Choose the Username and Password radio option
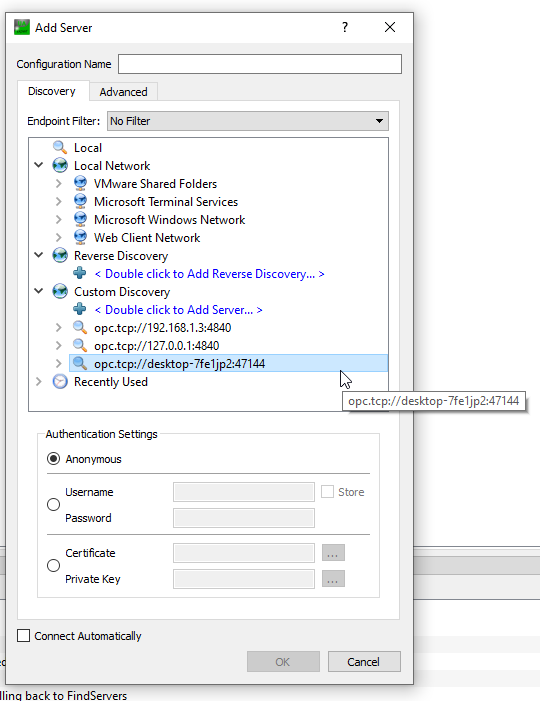Viewport: 540px width, 701px height. (53, 505)
